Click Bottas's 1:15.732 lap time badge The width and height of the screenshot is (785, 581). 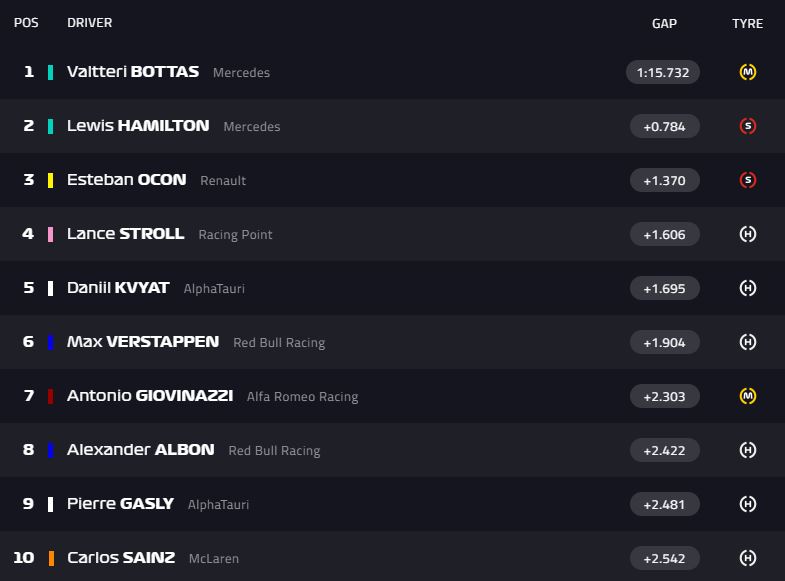[663, 72]
